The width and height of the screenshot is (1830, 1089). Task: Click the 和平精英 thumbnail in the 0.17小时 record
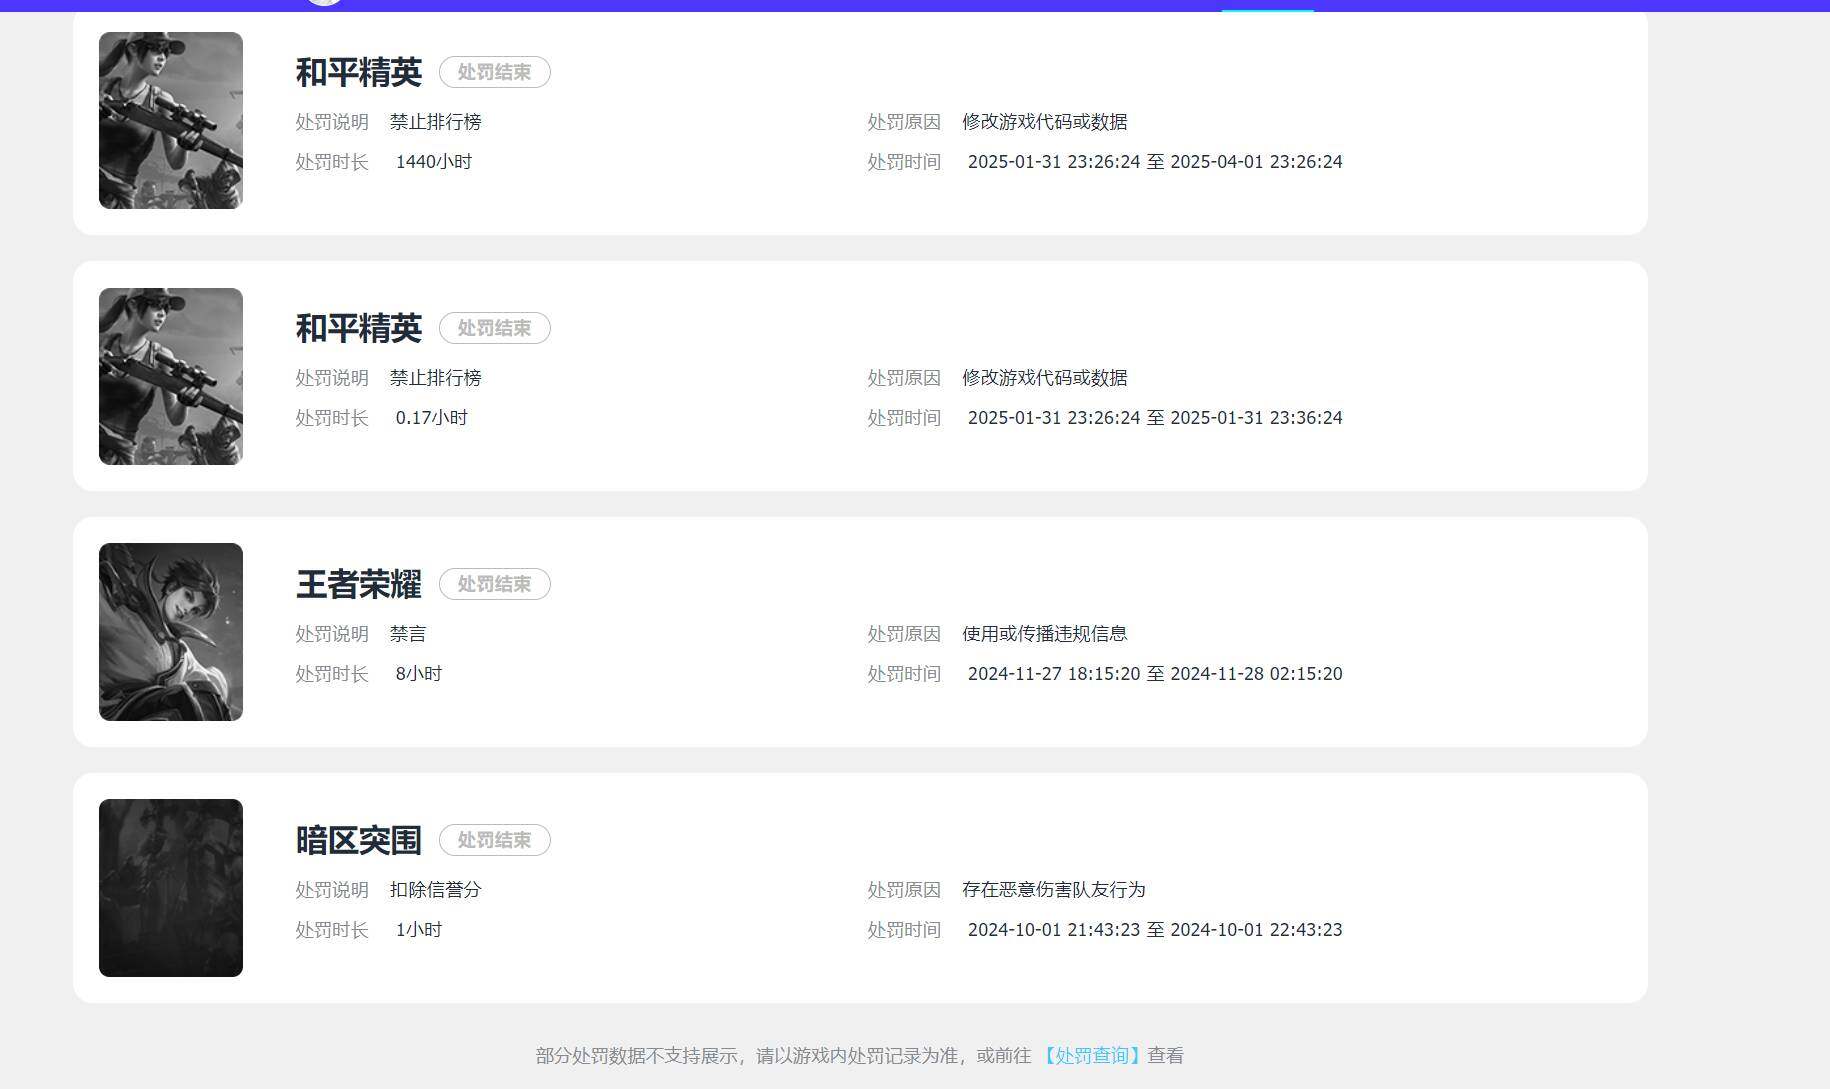pyautogui.click(x=171, y=376)
